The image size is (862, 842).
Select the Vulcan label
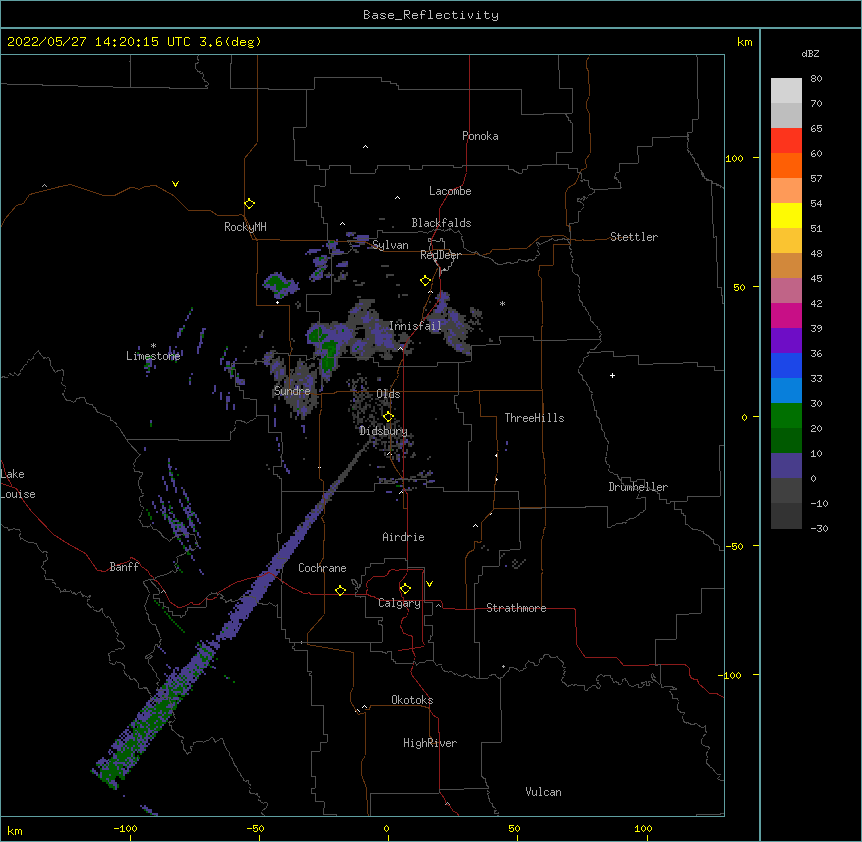pyautogui.click(x=543, y=792)
